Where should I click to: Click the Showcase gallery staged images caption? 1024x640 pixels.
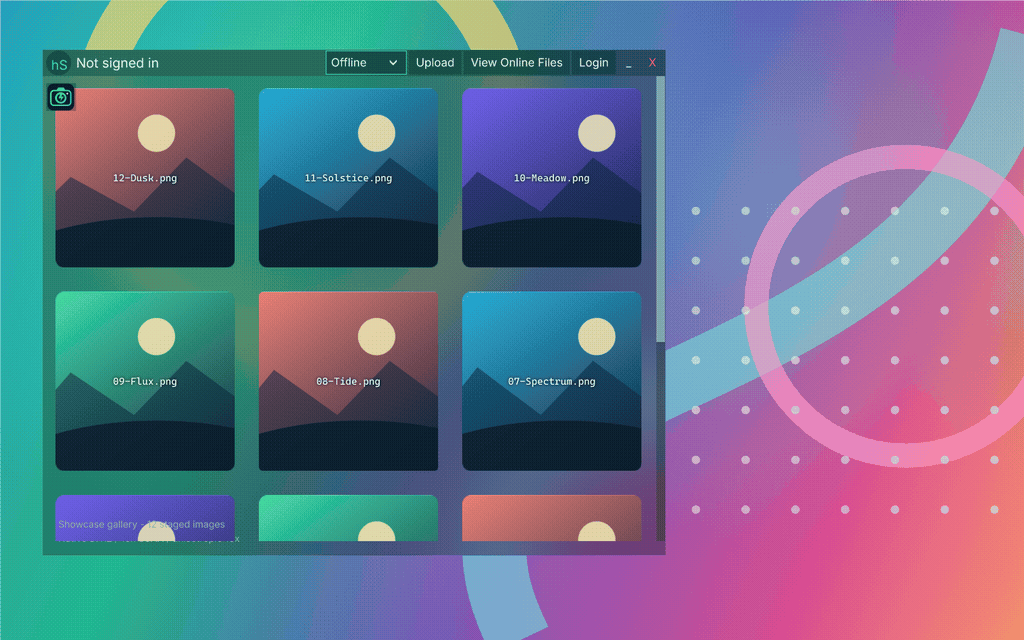point(141,524)
